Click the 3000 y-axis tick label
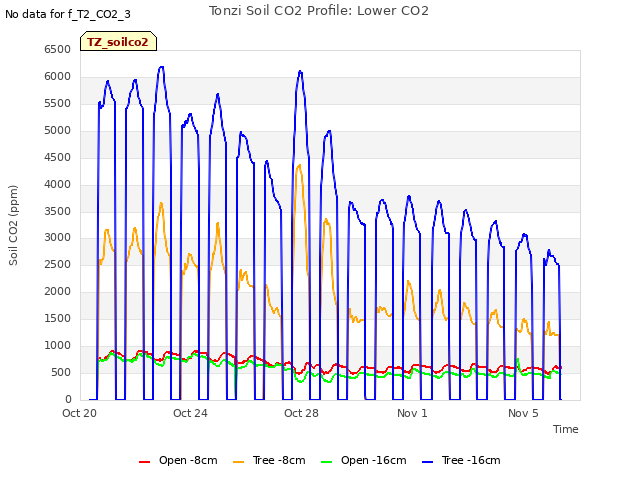The width and height of the screenshot is (640, 480). pyautogui.click(x=58, y=238)
